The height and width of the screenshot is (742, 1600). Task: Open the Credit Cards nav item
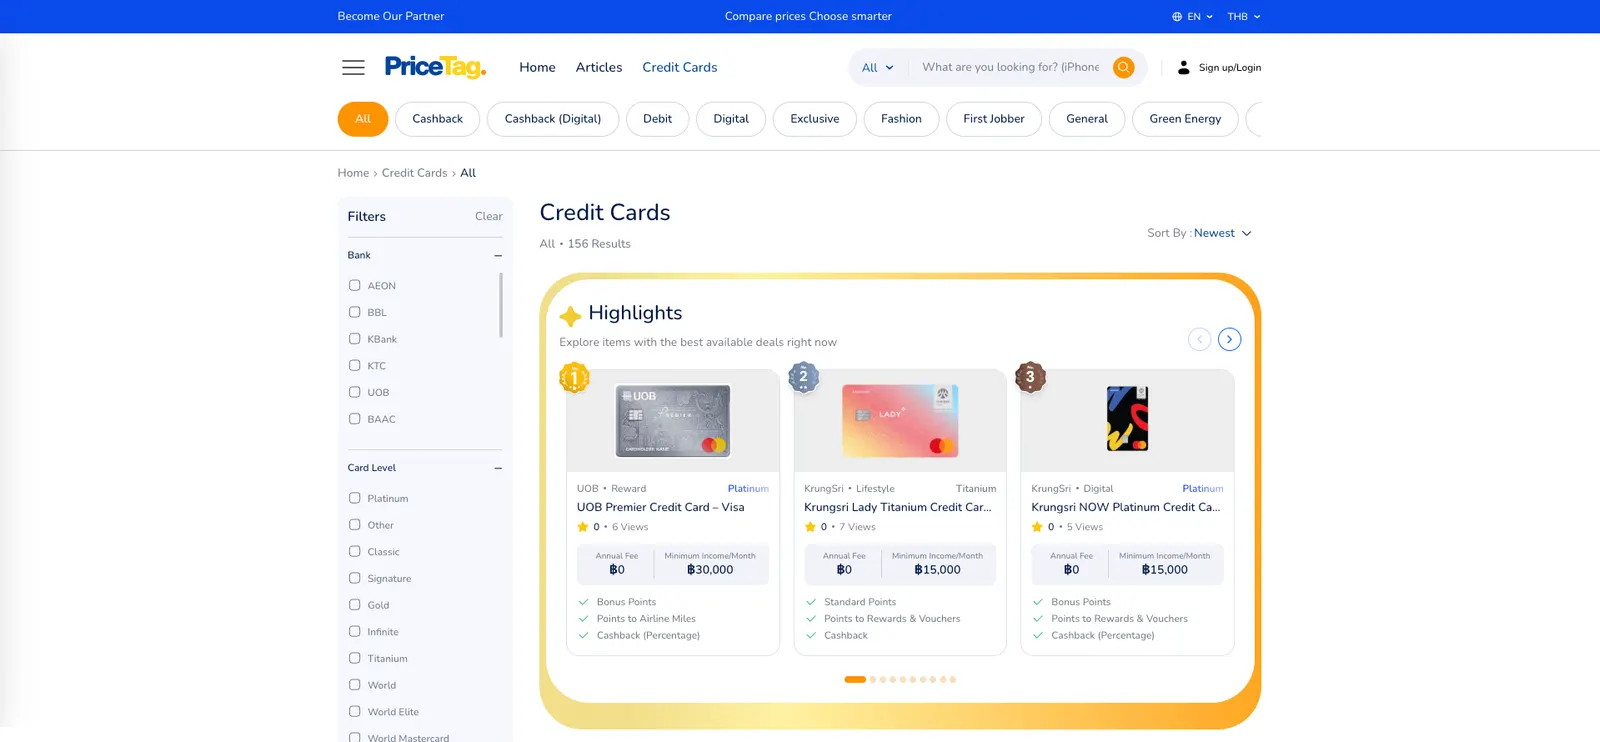[x=680, y=67]
